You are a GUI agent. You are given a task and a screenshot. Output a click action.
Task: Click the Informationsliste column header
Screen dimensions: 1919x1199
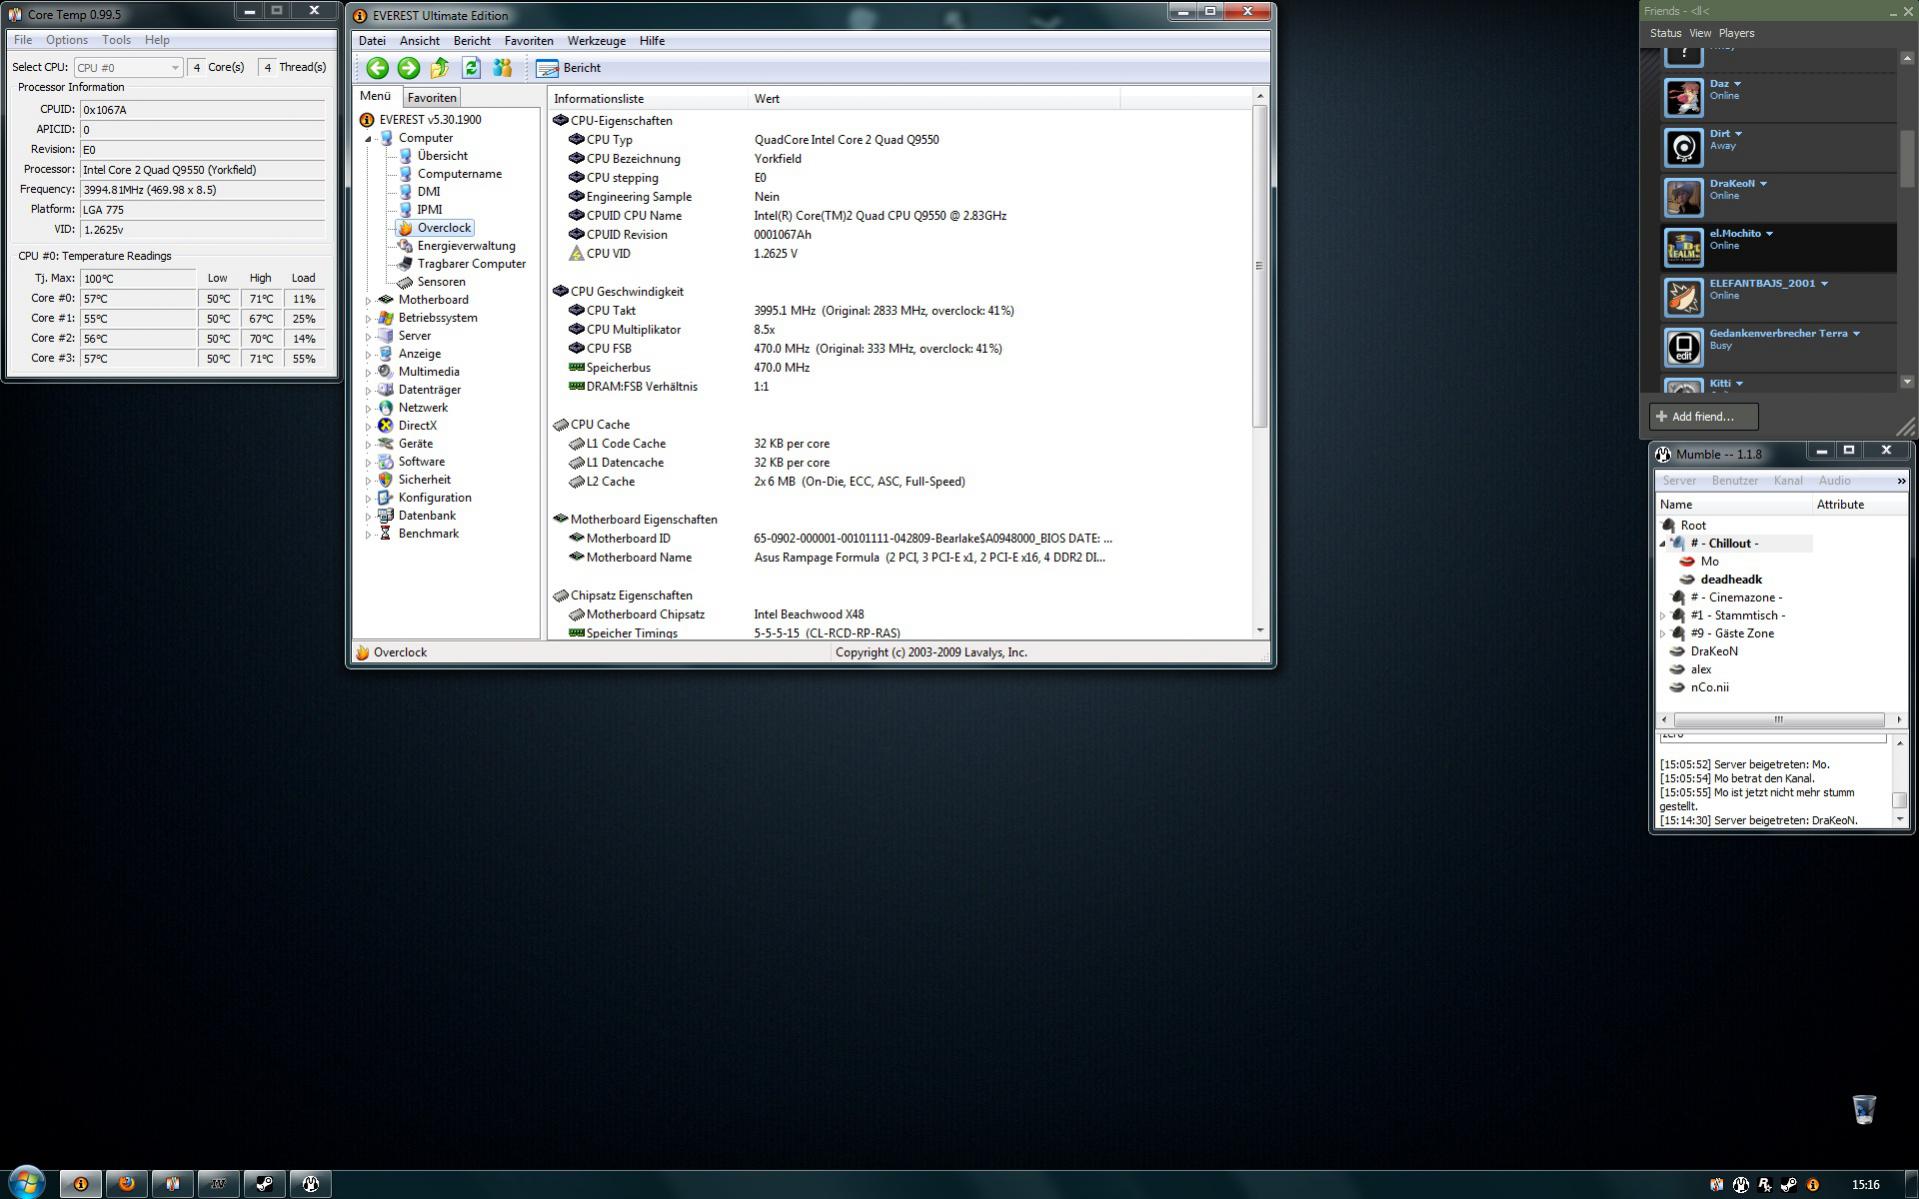click(648, 99)
